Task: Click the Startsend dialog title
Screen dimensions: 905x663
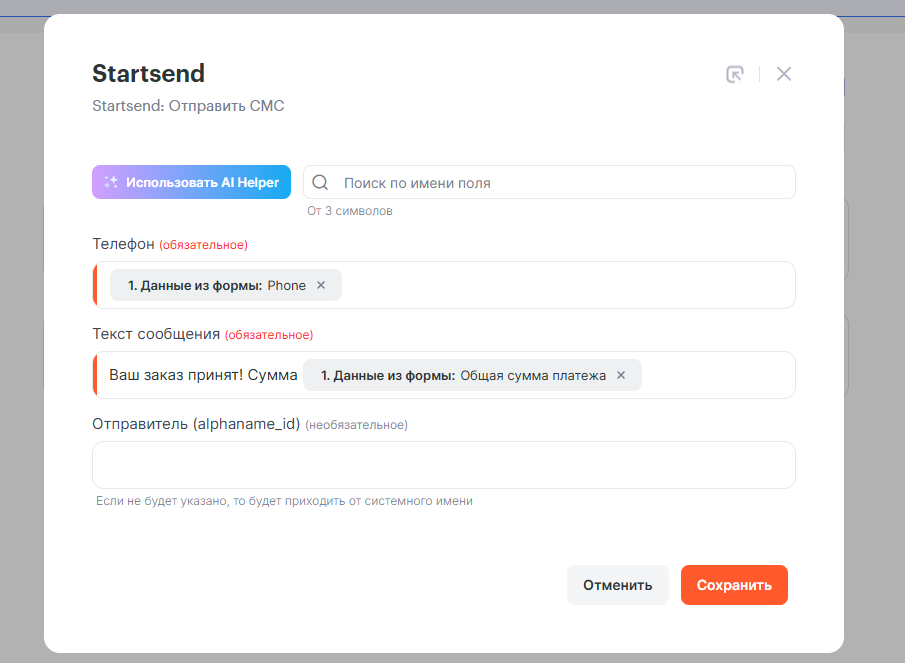Action: point(148,73)
